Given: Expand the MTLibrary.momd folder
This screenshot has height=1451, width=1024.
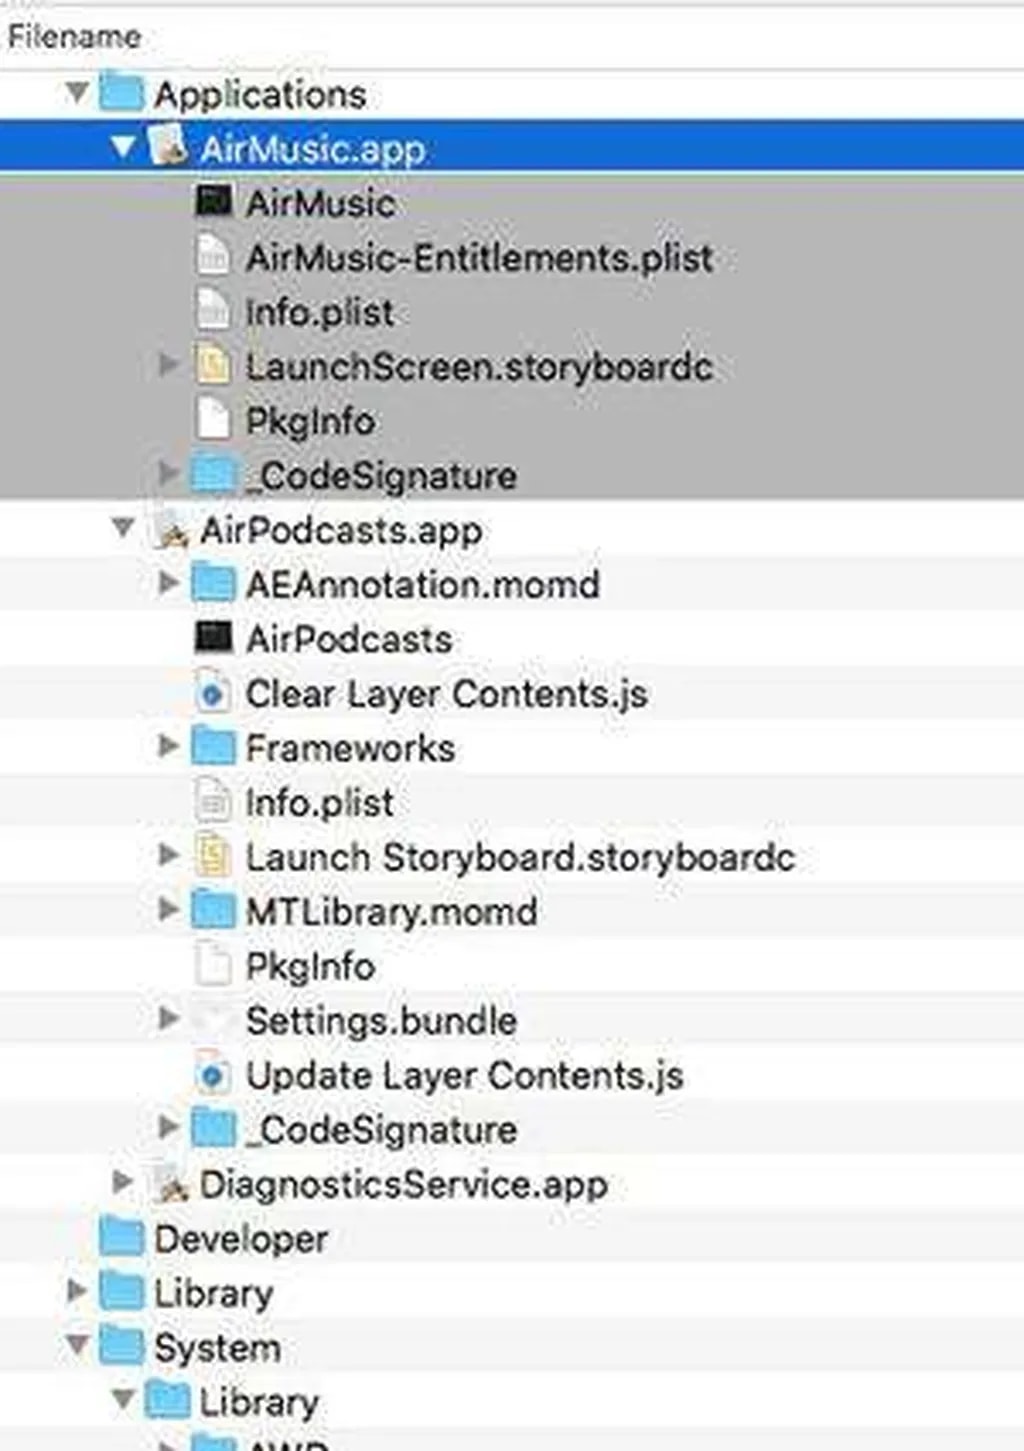Looking at the screenshot, I should click(x=169, y=911).
